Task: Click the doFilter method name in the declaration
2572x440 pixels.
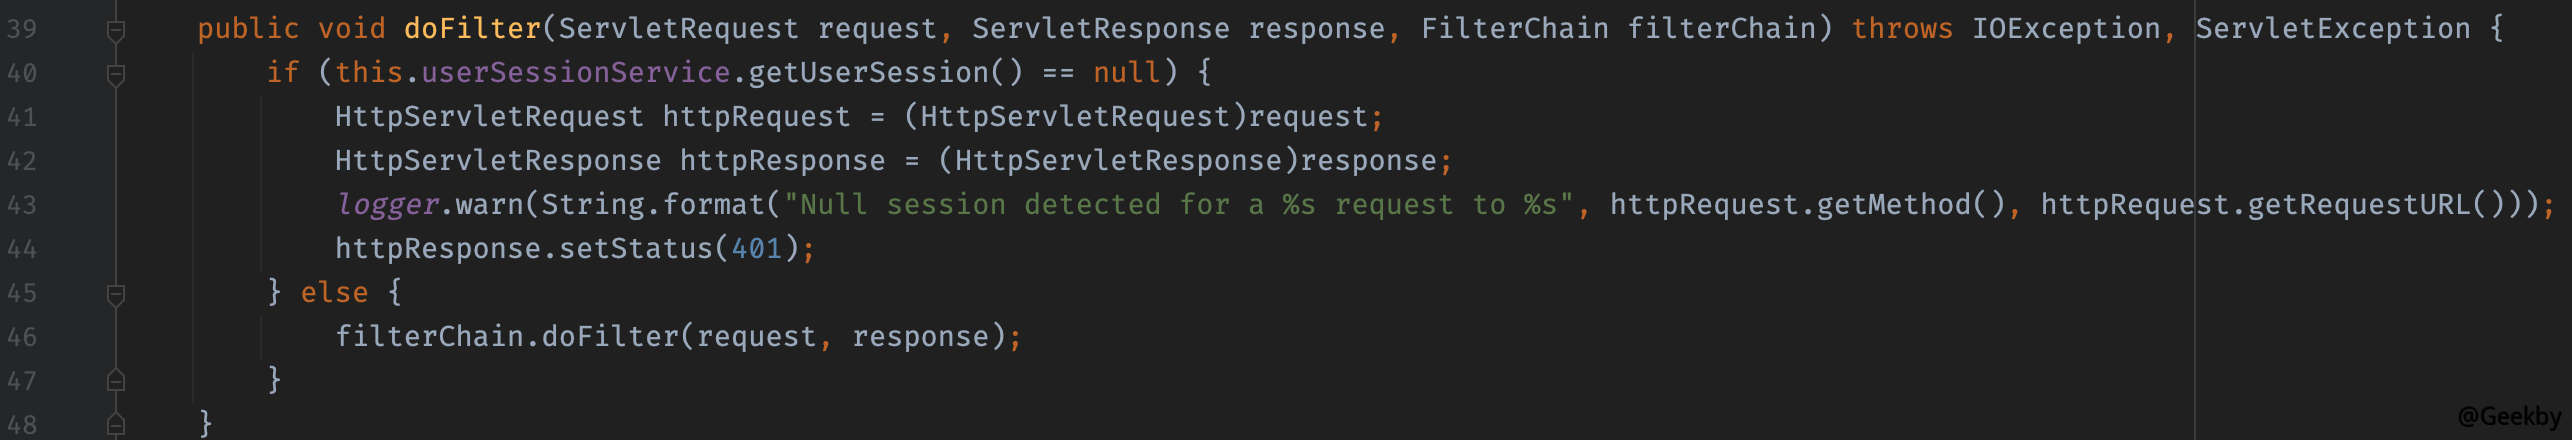Action: pos(472,29)
